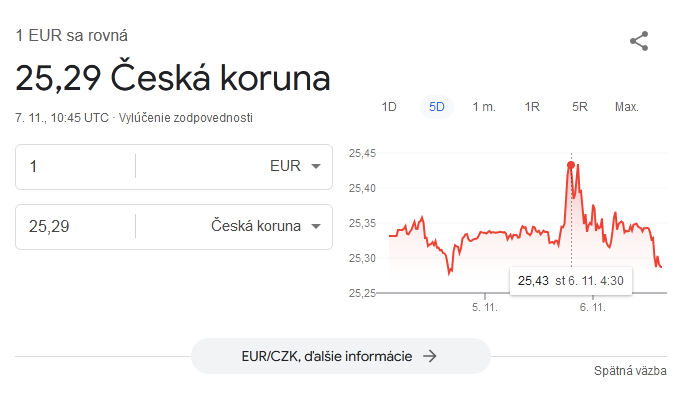Focus the EUR amount field showing 1
Viewport: 693px width, 403px height.
pos(76,167)
